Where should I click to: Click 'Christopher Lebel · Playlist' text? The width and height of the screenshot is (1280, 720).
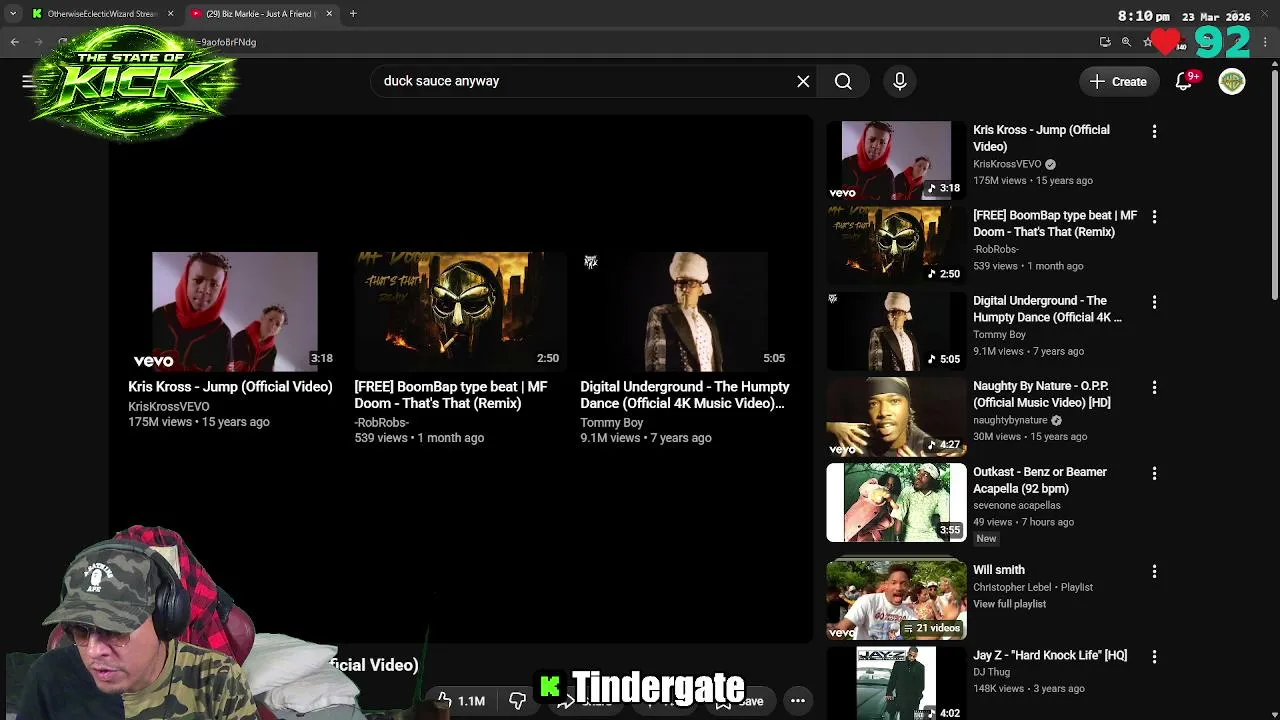[x=1033, y=587]
